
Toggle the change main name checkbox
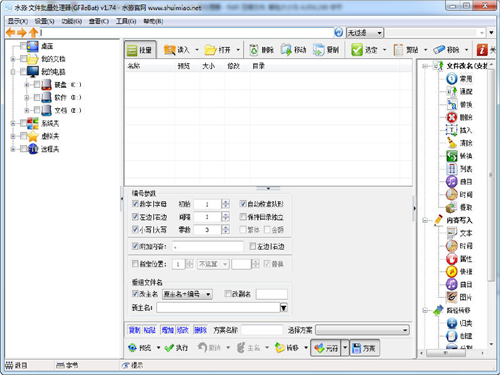point(135,293)
